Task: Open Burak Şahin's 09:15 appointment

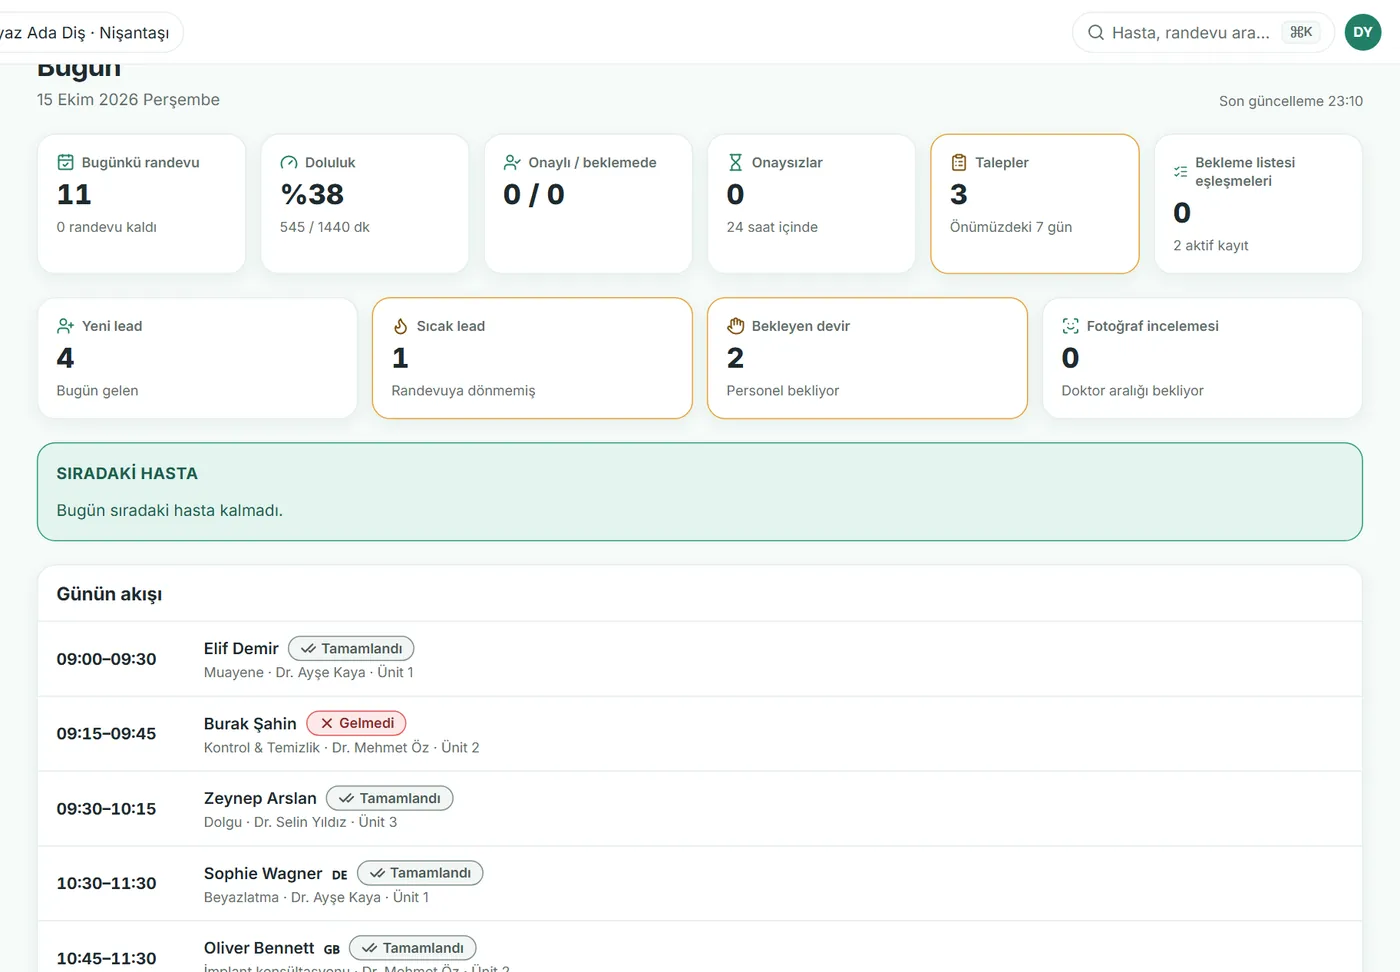Action: click(700, 734)
